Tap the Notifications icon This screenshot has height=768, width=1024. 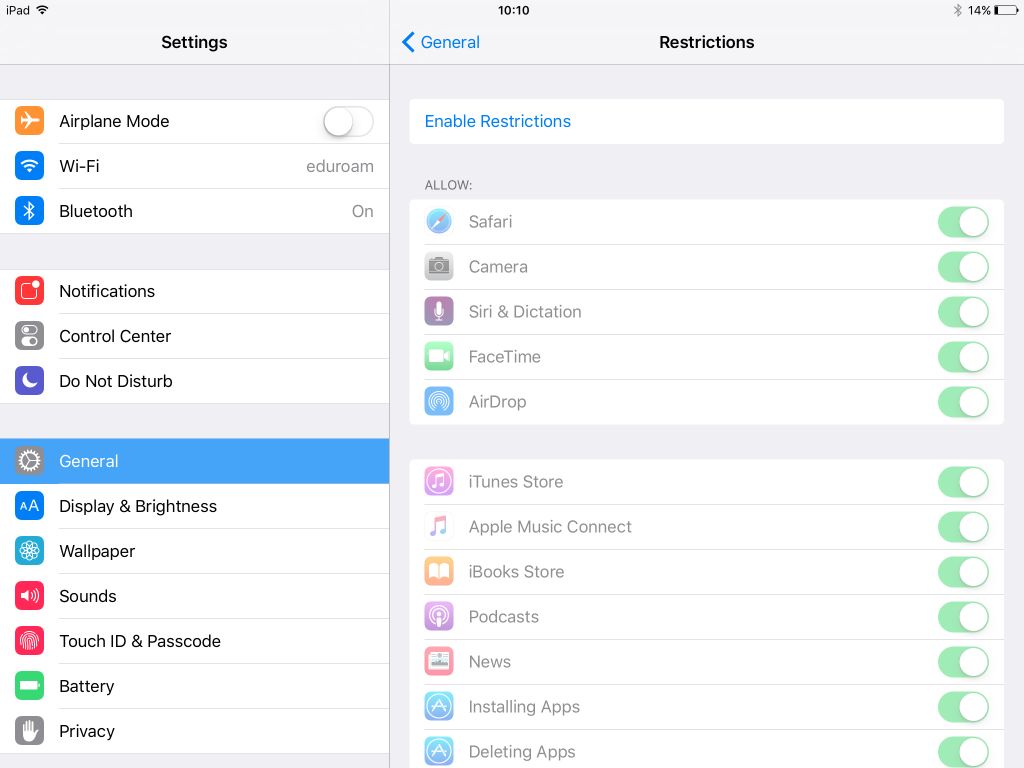pos(29,291)
